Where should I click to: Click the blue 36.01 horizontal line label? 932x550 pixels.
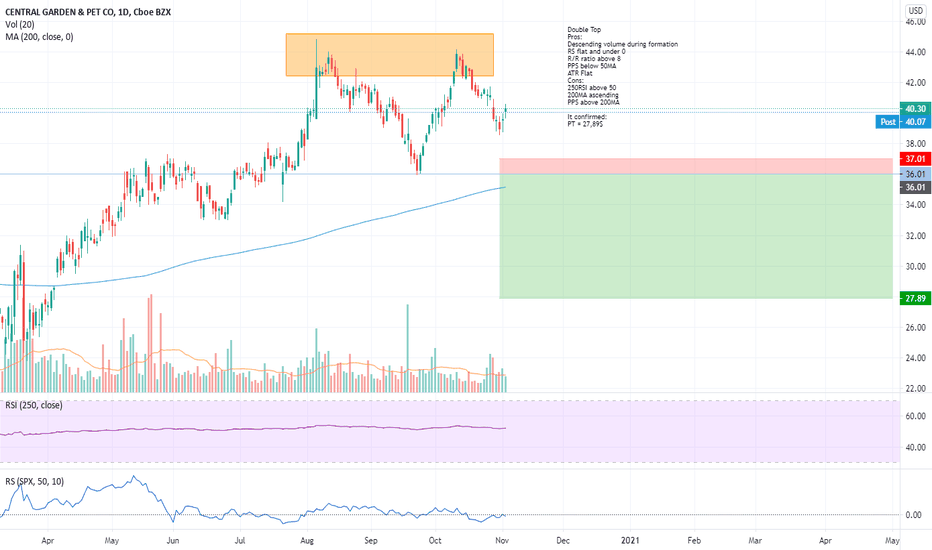pyautogui.click(x=915, y=174)
